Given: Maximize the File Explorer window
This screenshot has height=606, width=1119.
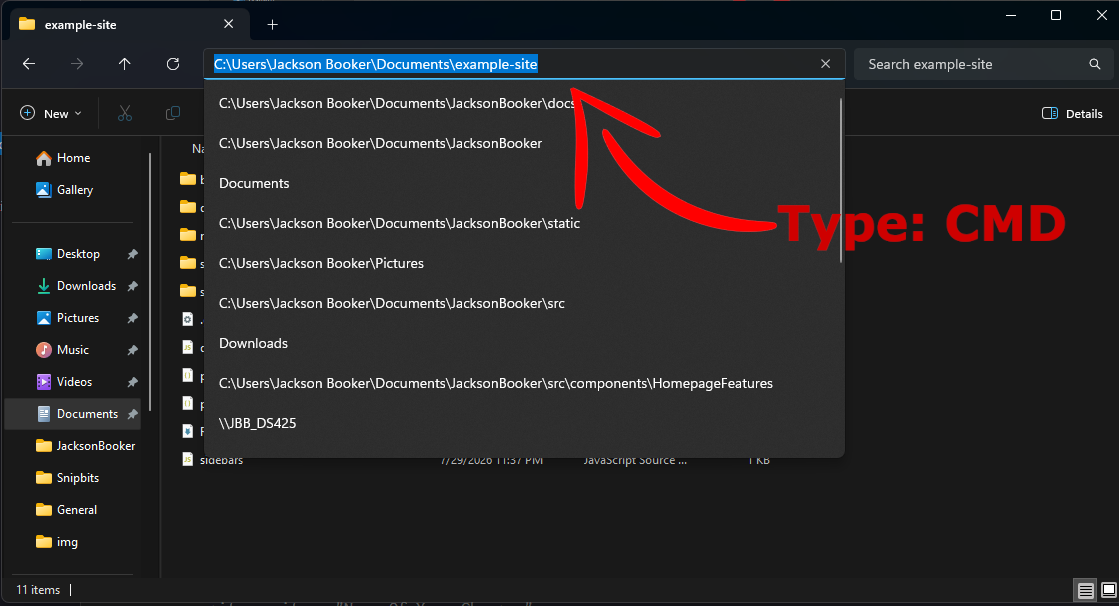Looking at the screenshot, I should click(1056, 15).
